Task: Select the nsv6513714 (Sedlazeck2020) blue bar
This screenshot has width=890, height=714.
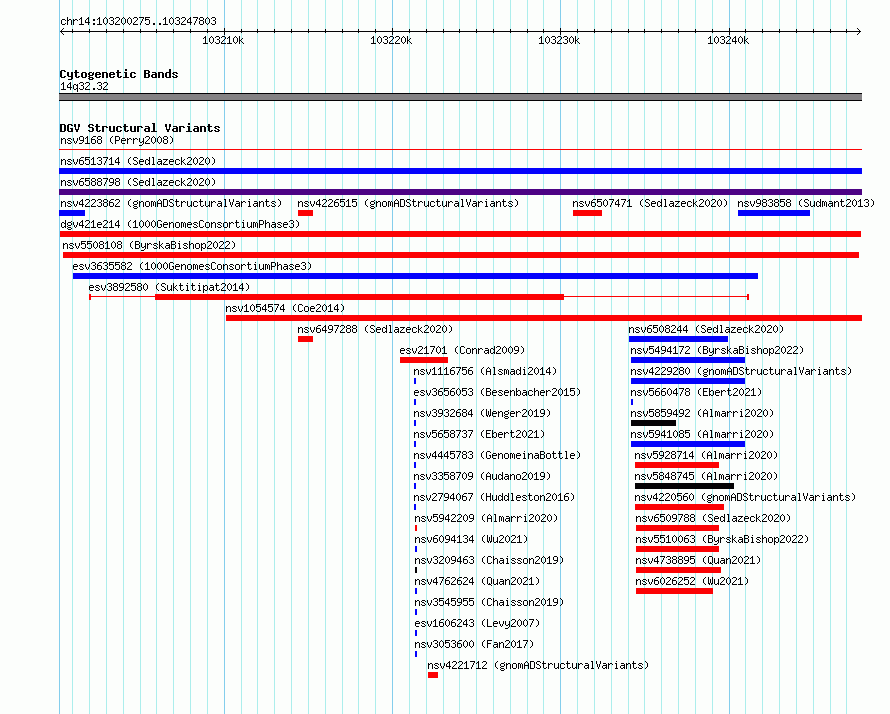Action: point(460,171)
